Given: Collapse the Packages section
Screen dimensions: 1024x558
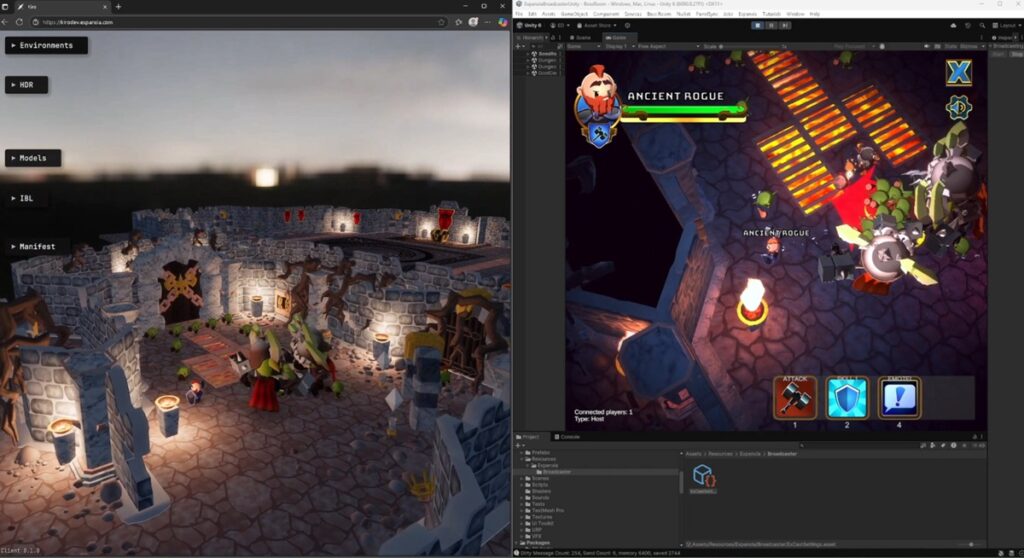Looking at the screenshot, I should click(517, 542).
